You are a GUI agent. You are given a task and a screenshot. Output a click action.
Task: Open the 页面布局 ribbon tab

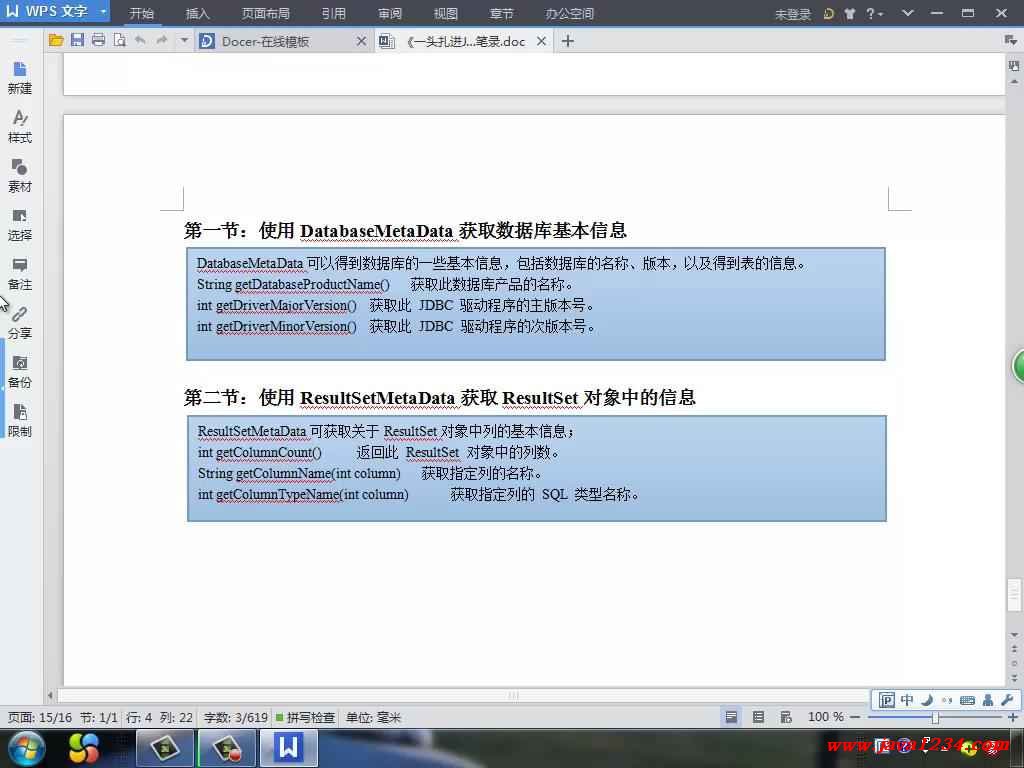(x=265, y=13)
